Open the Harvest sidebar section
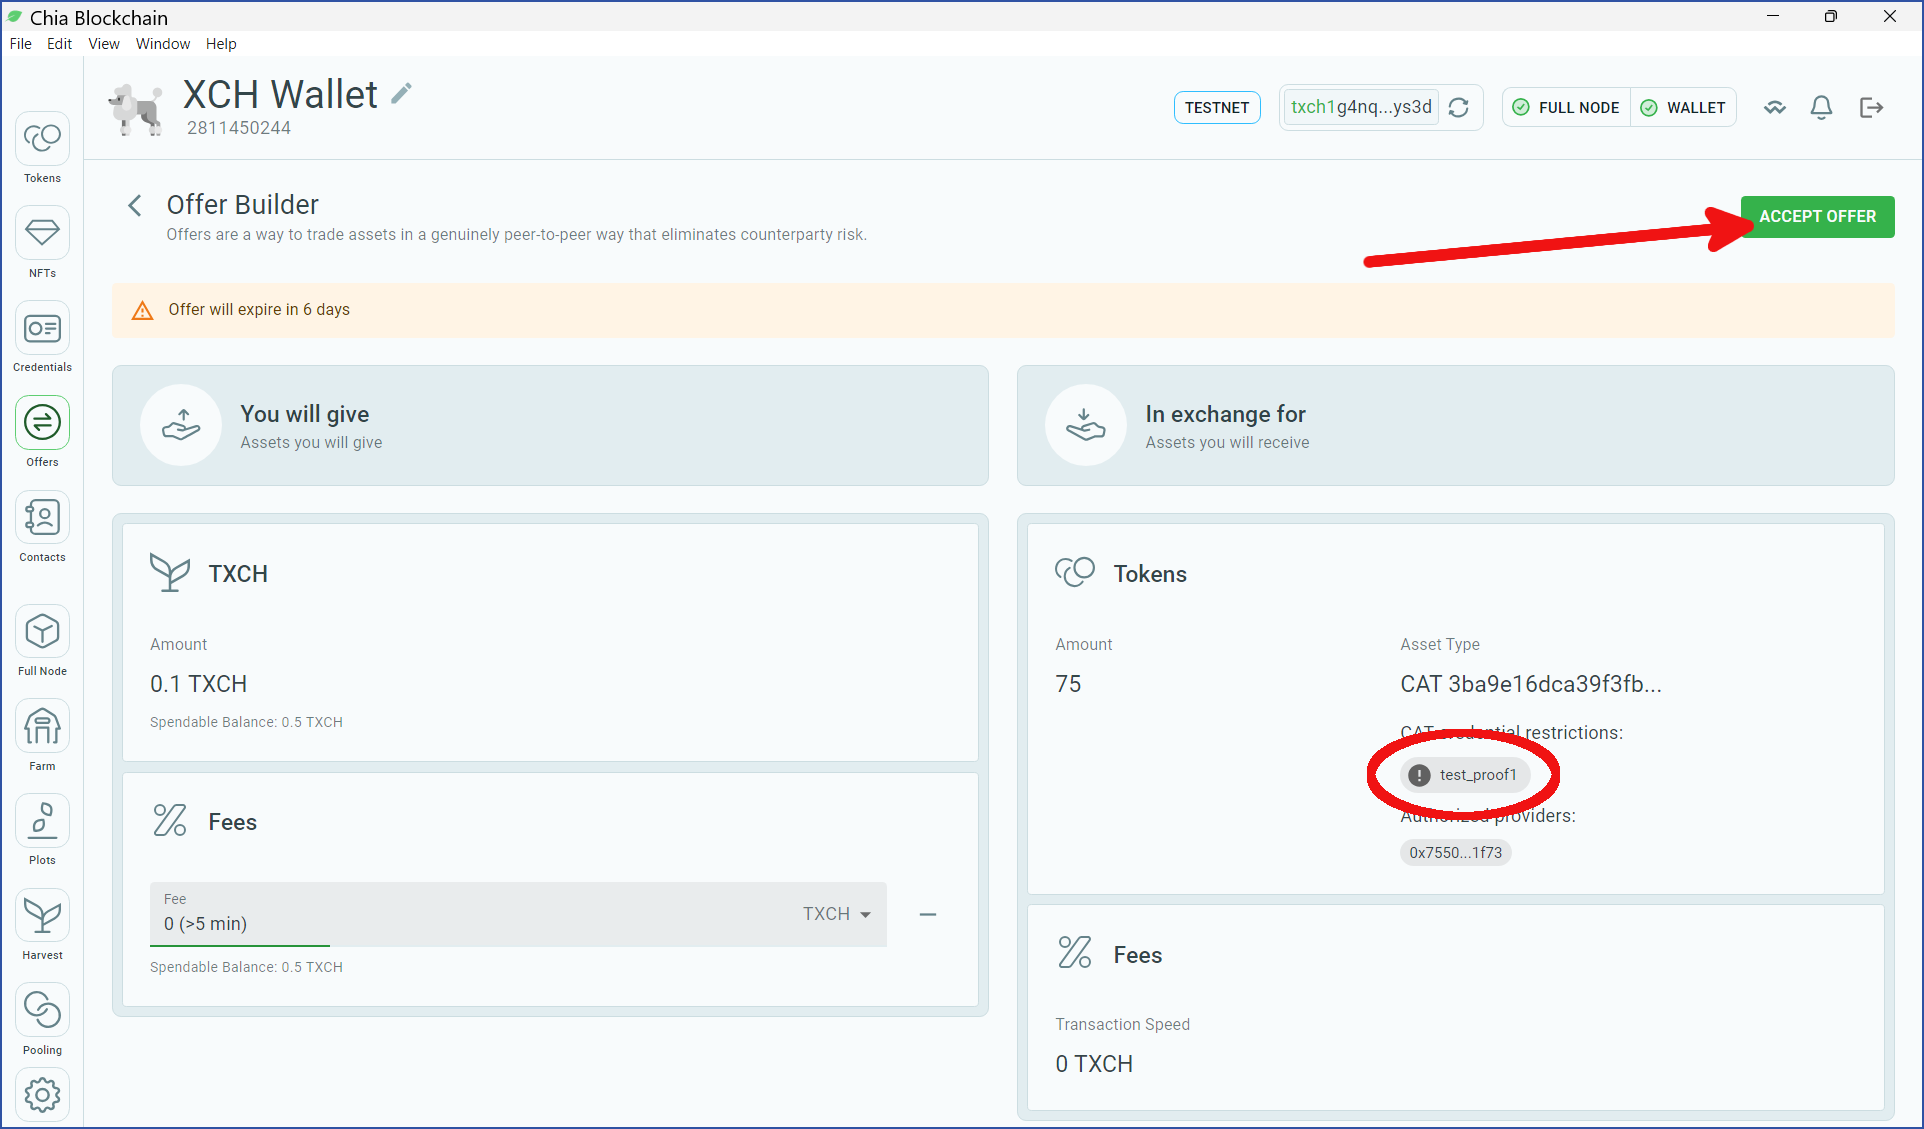The height and width of the screenshot is (1129, 1924). pyautogui.click(x=42, y=925)
